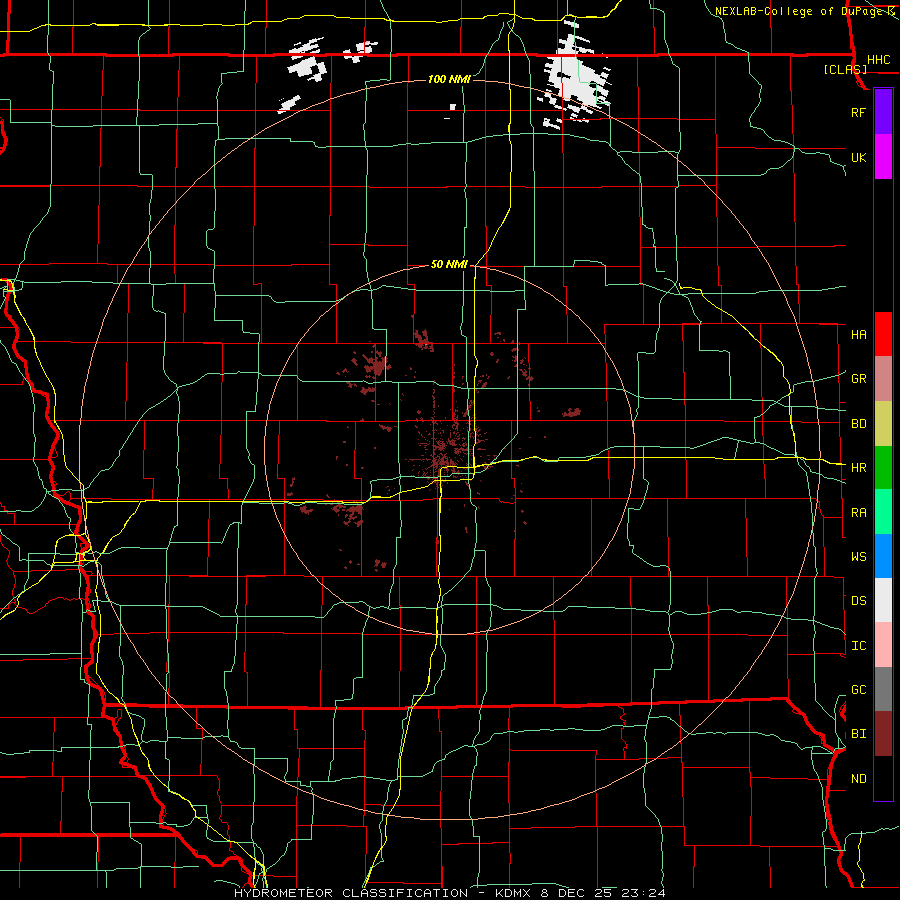Click the WS blue legend swatch

(x=883, y=556)
